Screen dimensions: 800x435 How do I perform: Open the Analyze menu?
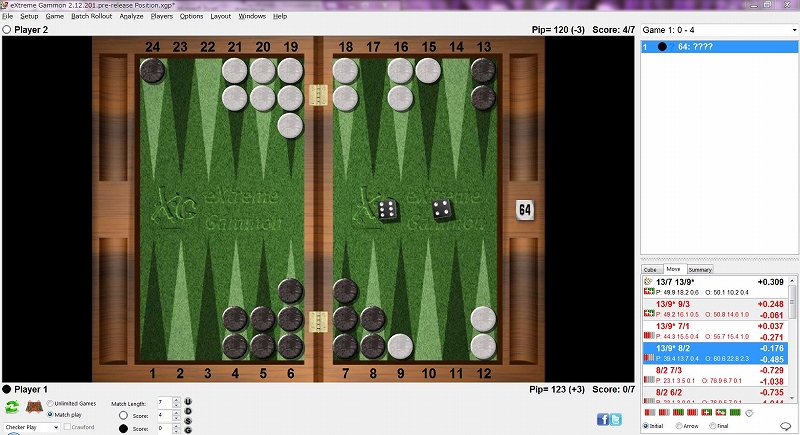click(131, 16)
